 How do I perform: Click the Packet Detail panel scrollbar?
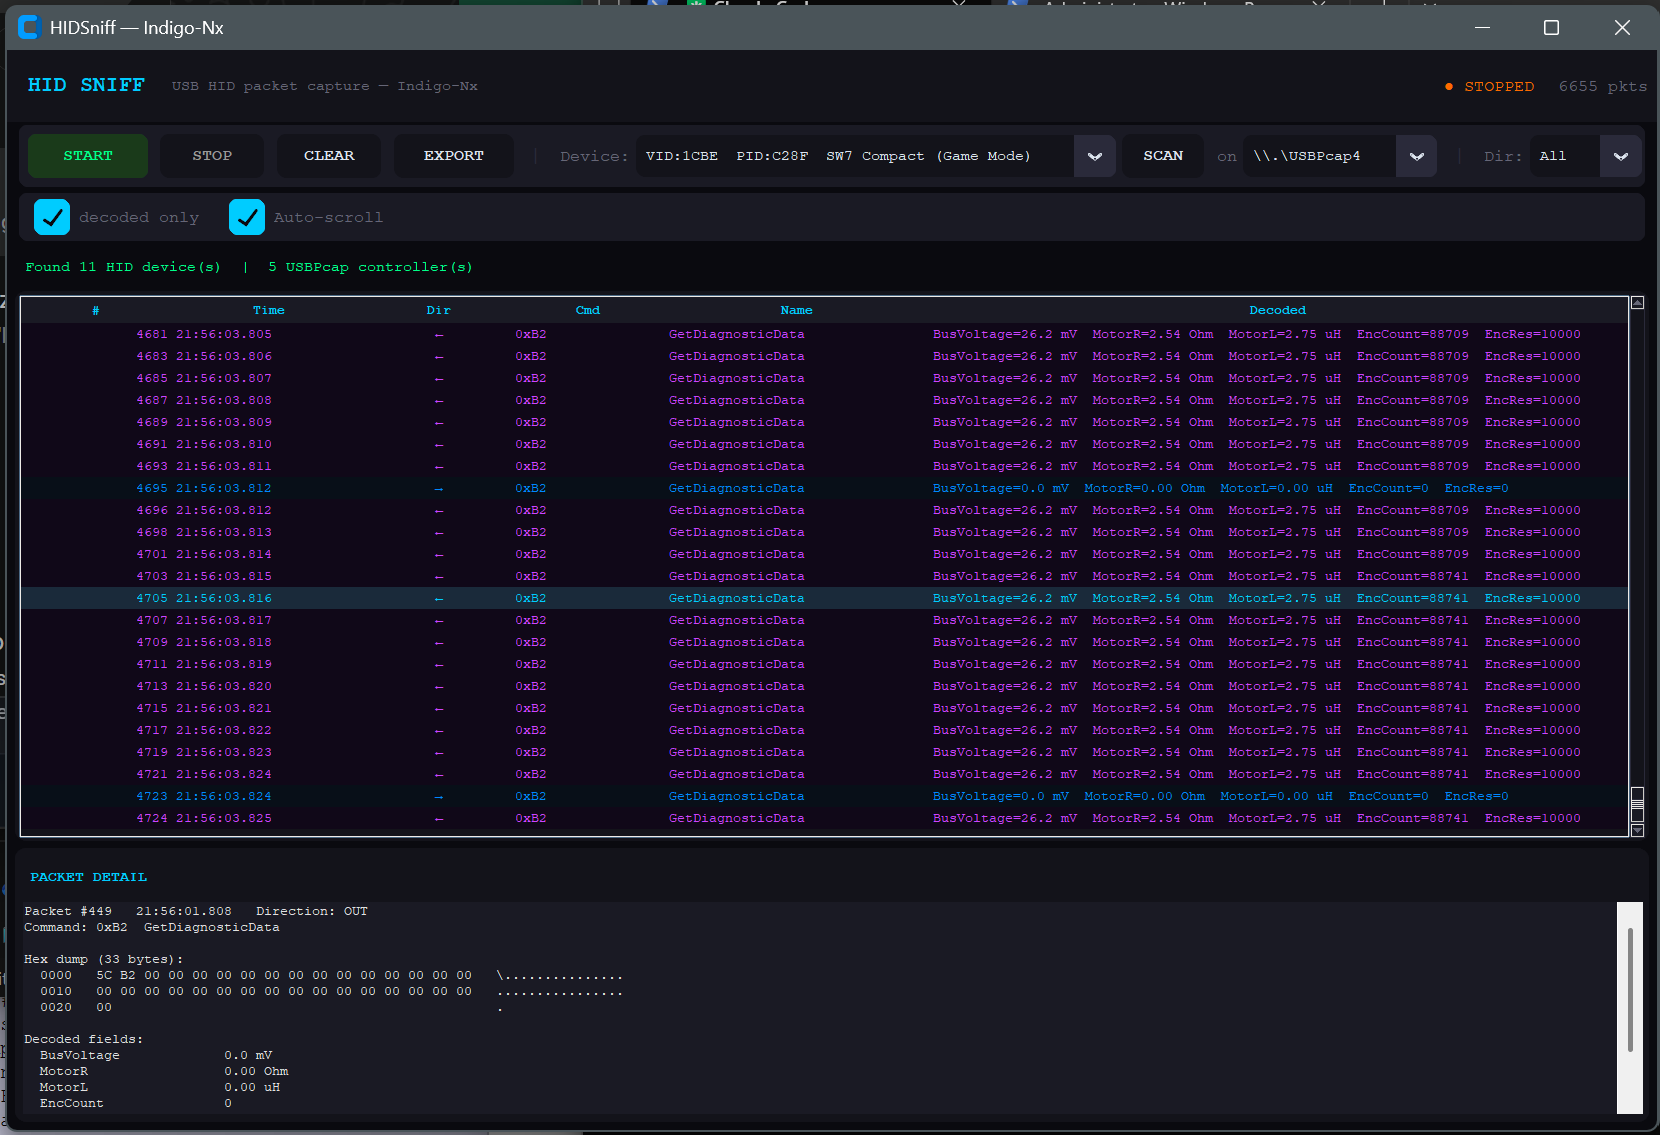coord(1629,990)
